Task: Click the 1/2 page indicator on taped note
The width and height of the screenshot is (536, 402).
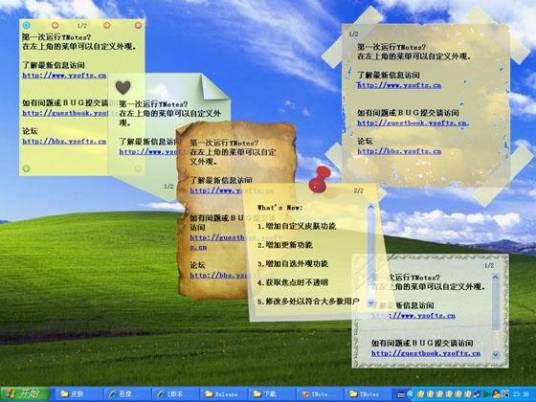Action: pyautogui.click(x=353, y=34)
